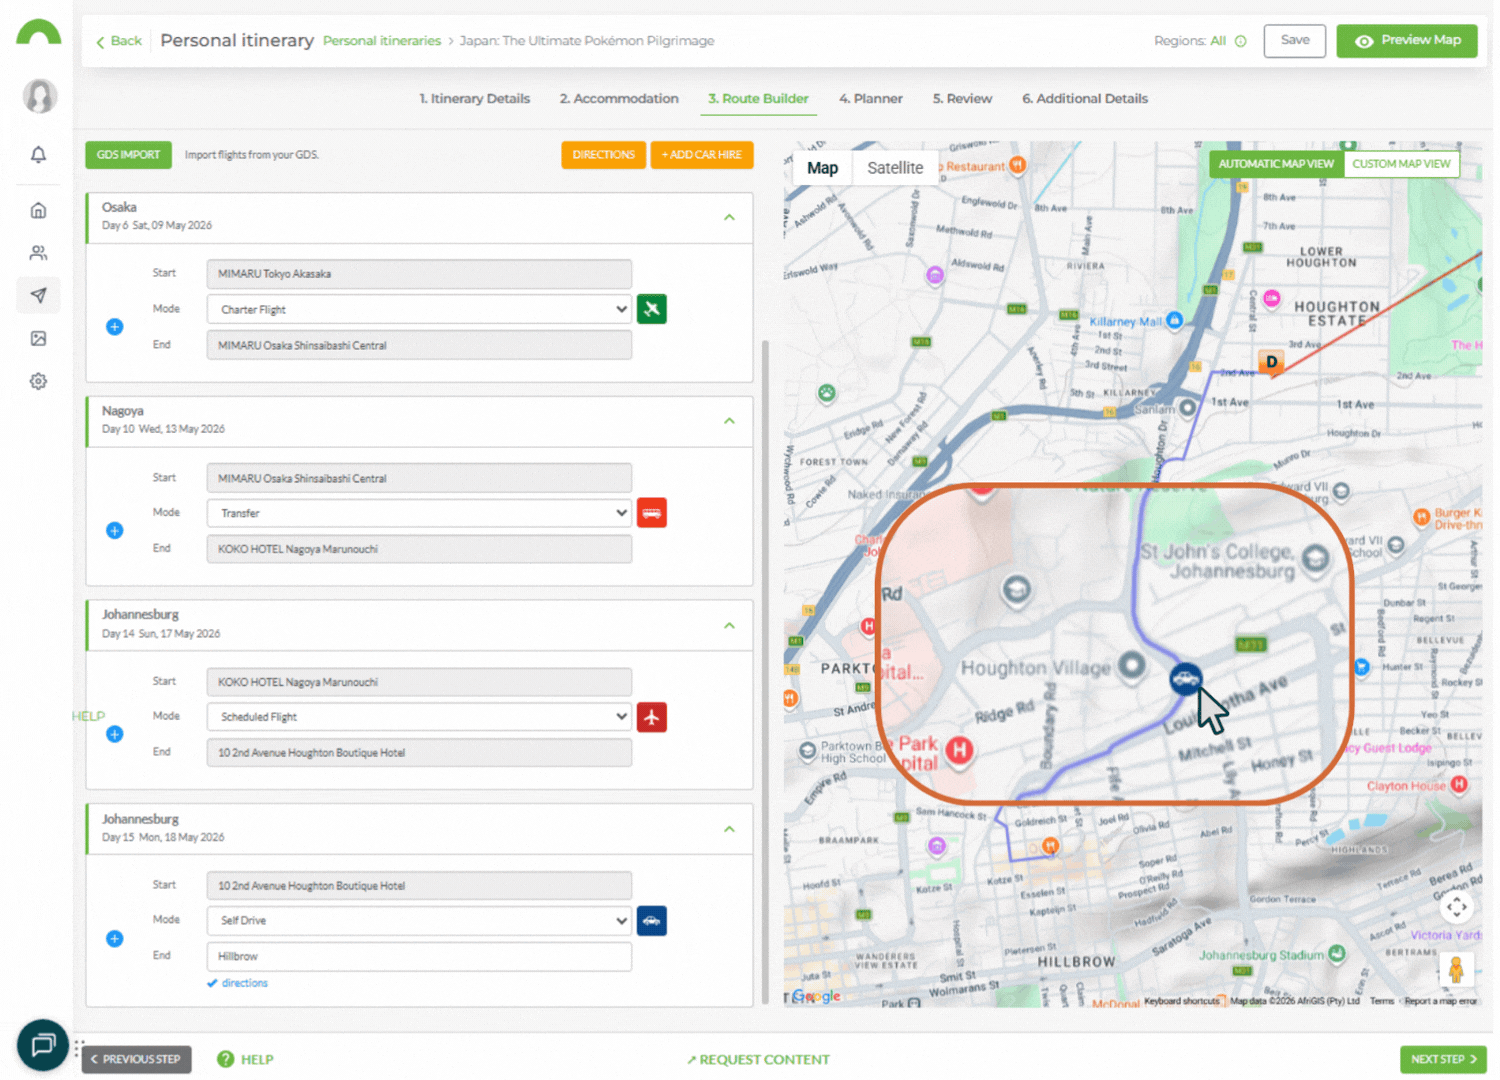Switch the map to Satellite view
Viewport: 1500px width, 1080px height.
tap(895, 168)
